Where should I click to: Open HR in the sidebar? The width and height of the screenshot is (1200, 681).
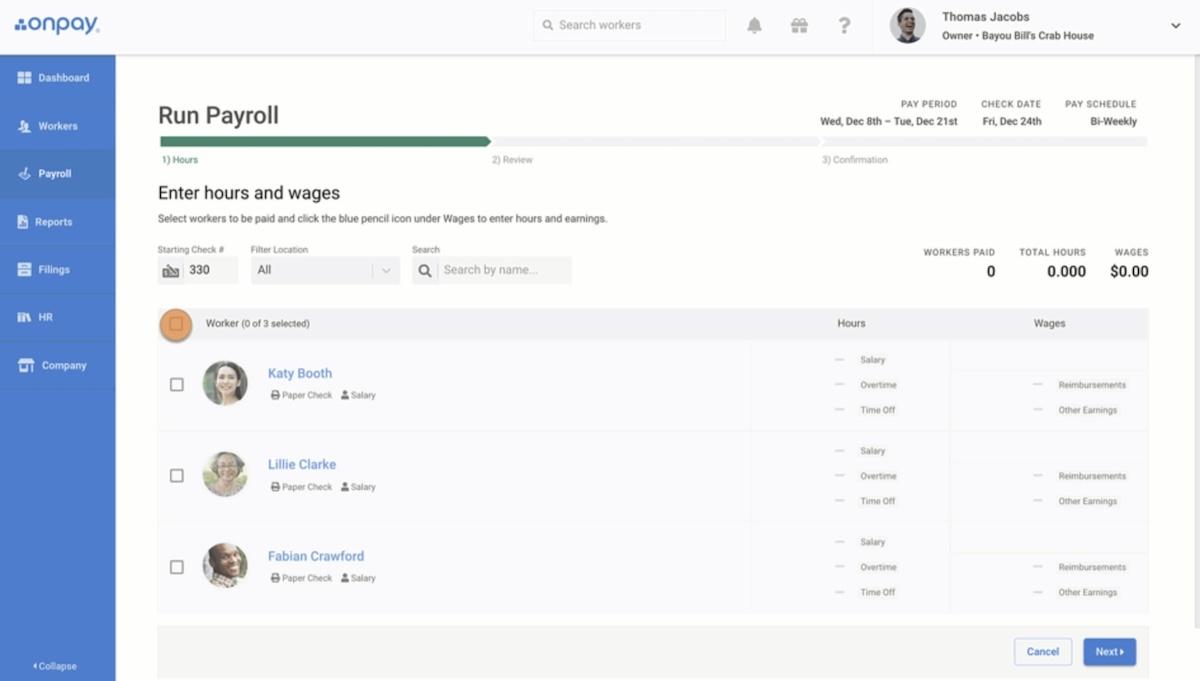point(57,317)
